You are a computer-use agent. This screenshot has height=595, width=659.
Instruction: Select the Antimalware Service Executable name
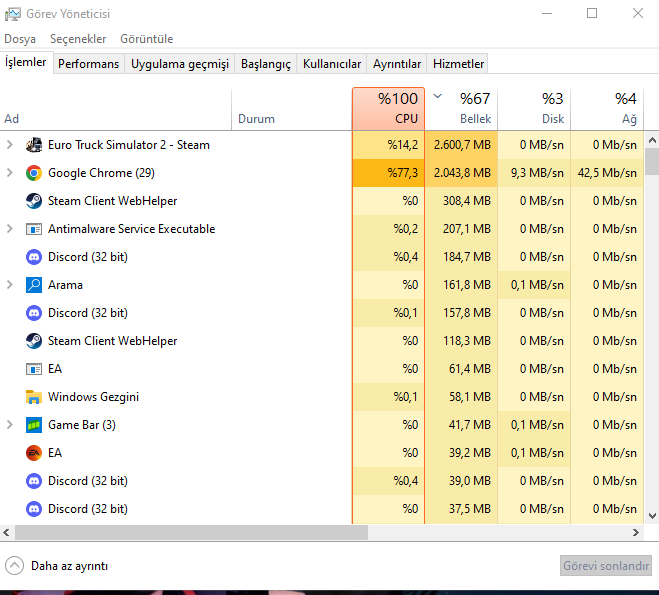(x=132, y=229)
